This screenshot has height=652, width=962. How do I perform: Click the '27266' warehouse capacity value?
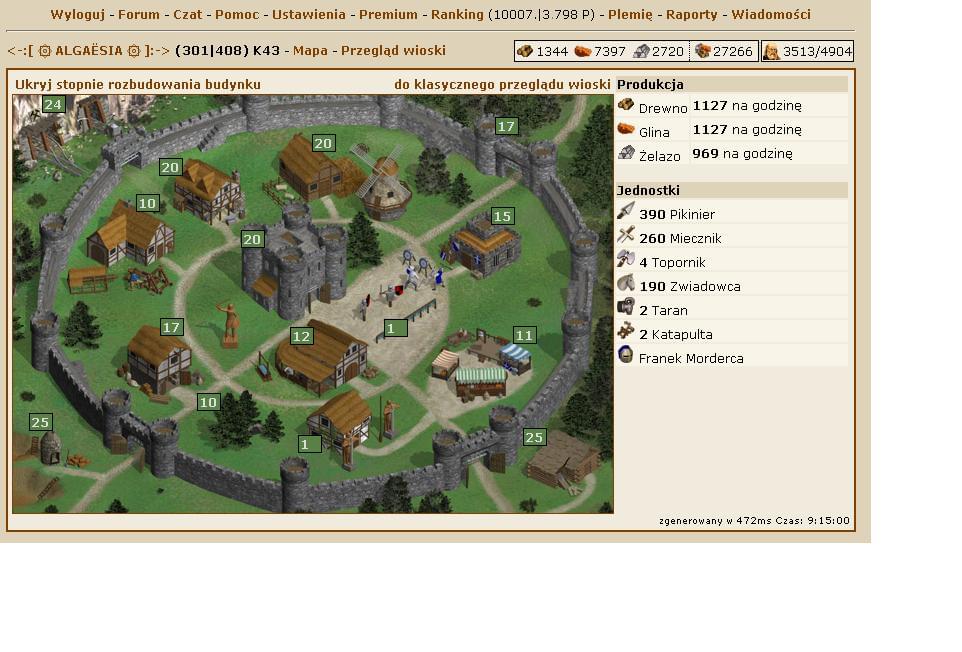[733, 52]
